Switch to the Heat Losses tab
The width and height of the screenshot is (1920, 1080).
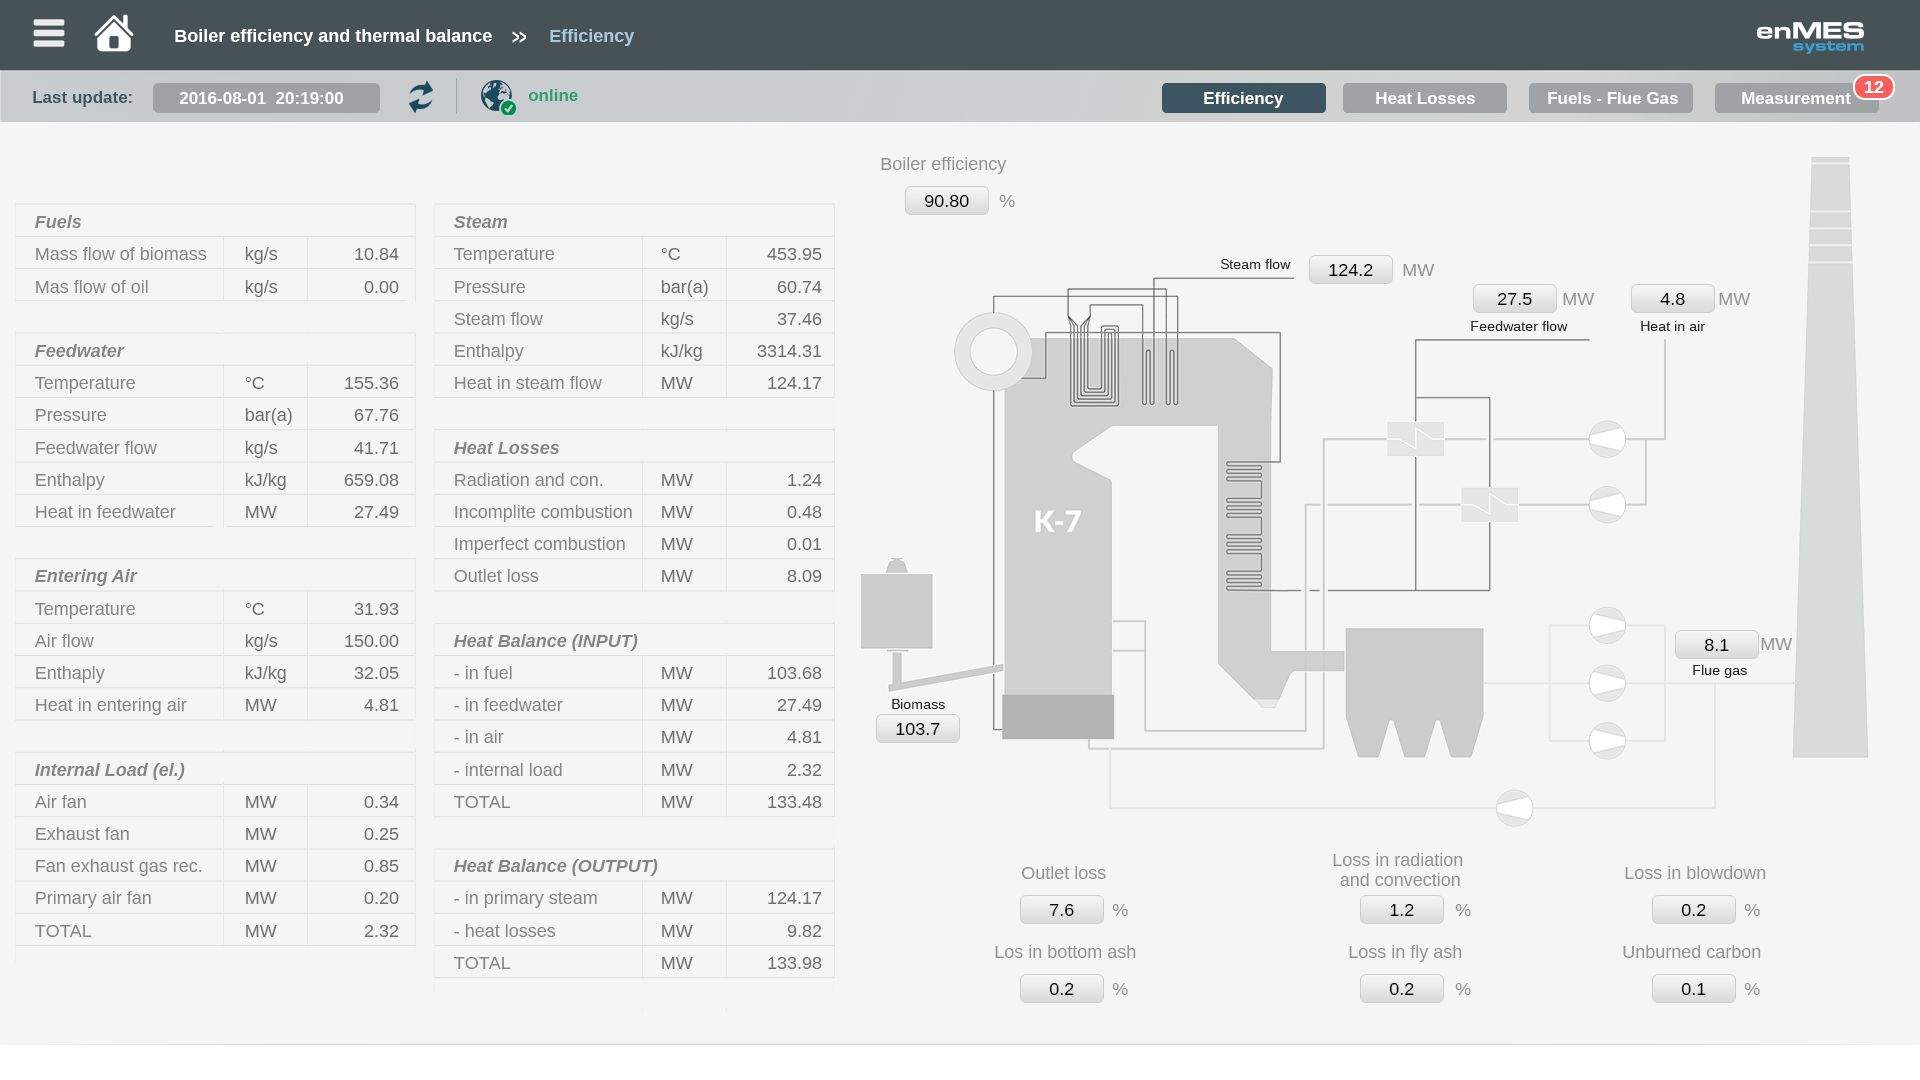(1424, 98)
